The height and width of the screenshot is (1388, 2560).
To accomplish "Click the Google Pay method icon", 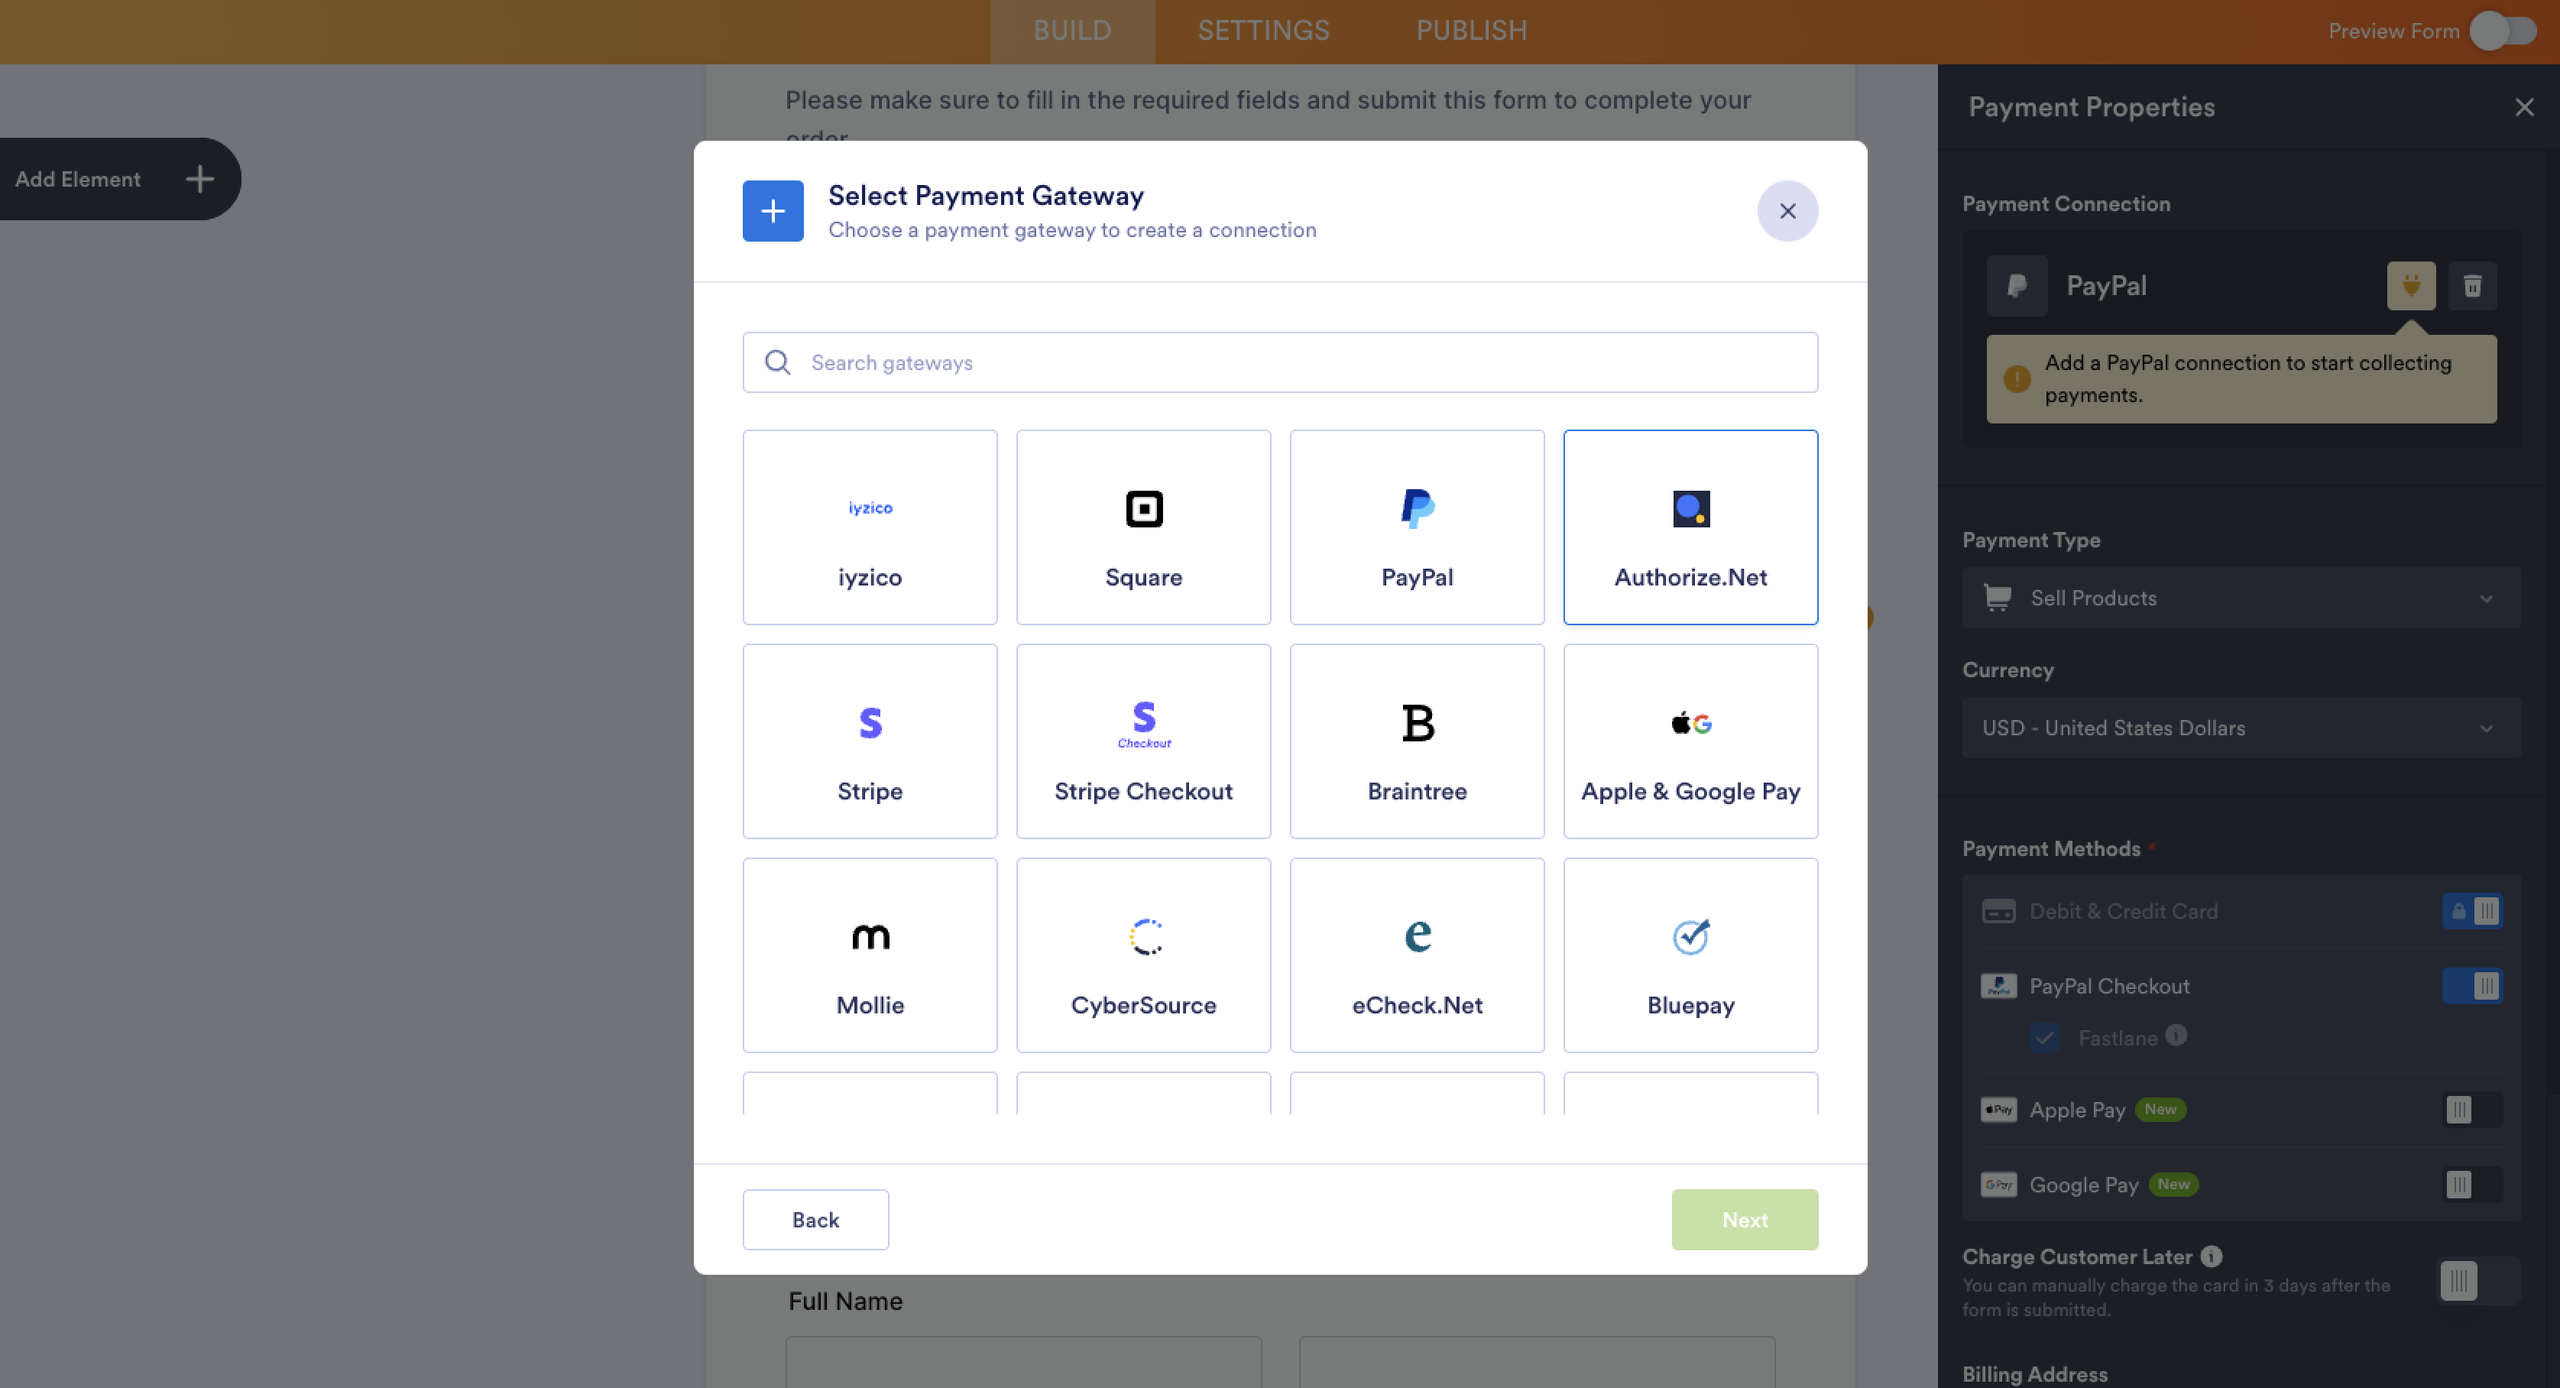I will pos(1998,1185).
